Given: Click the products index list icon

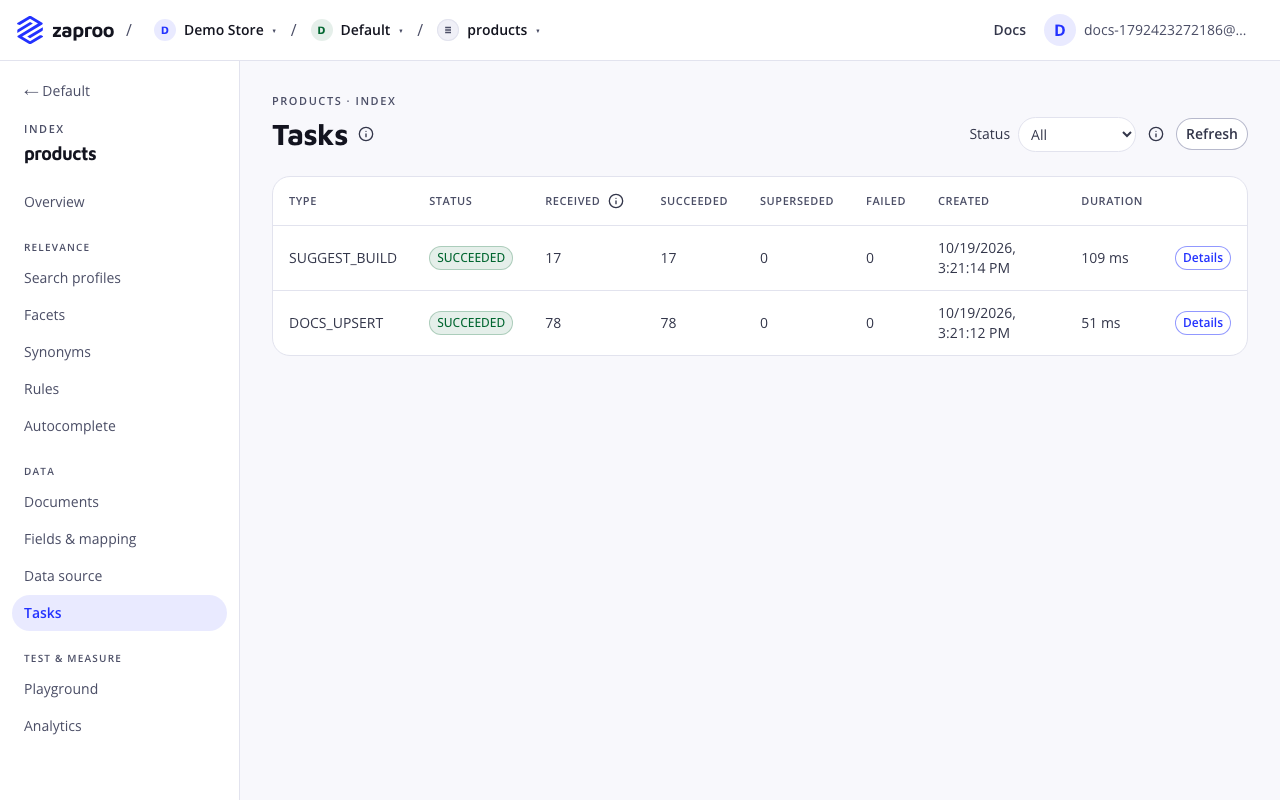Looking at the screenshot, I should click(448, 30).
